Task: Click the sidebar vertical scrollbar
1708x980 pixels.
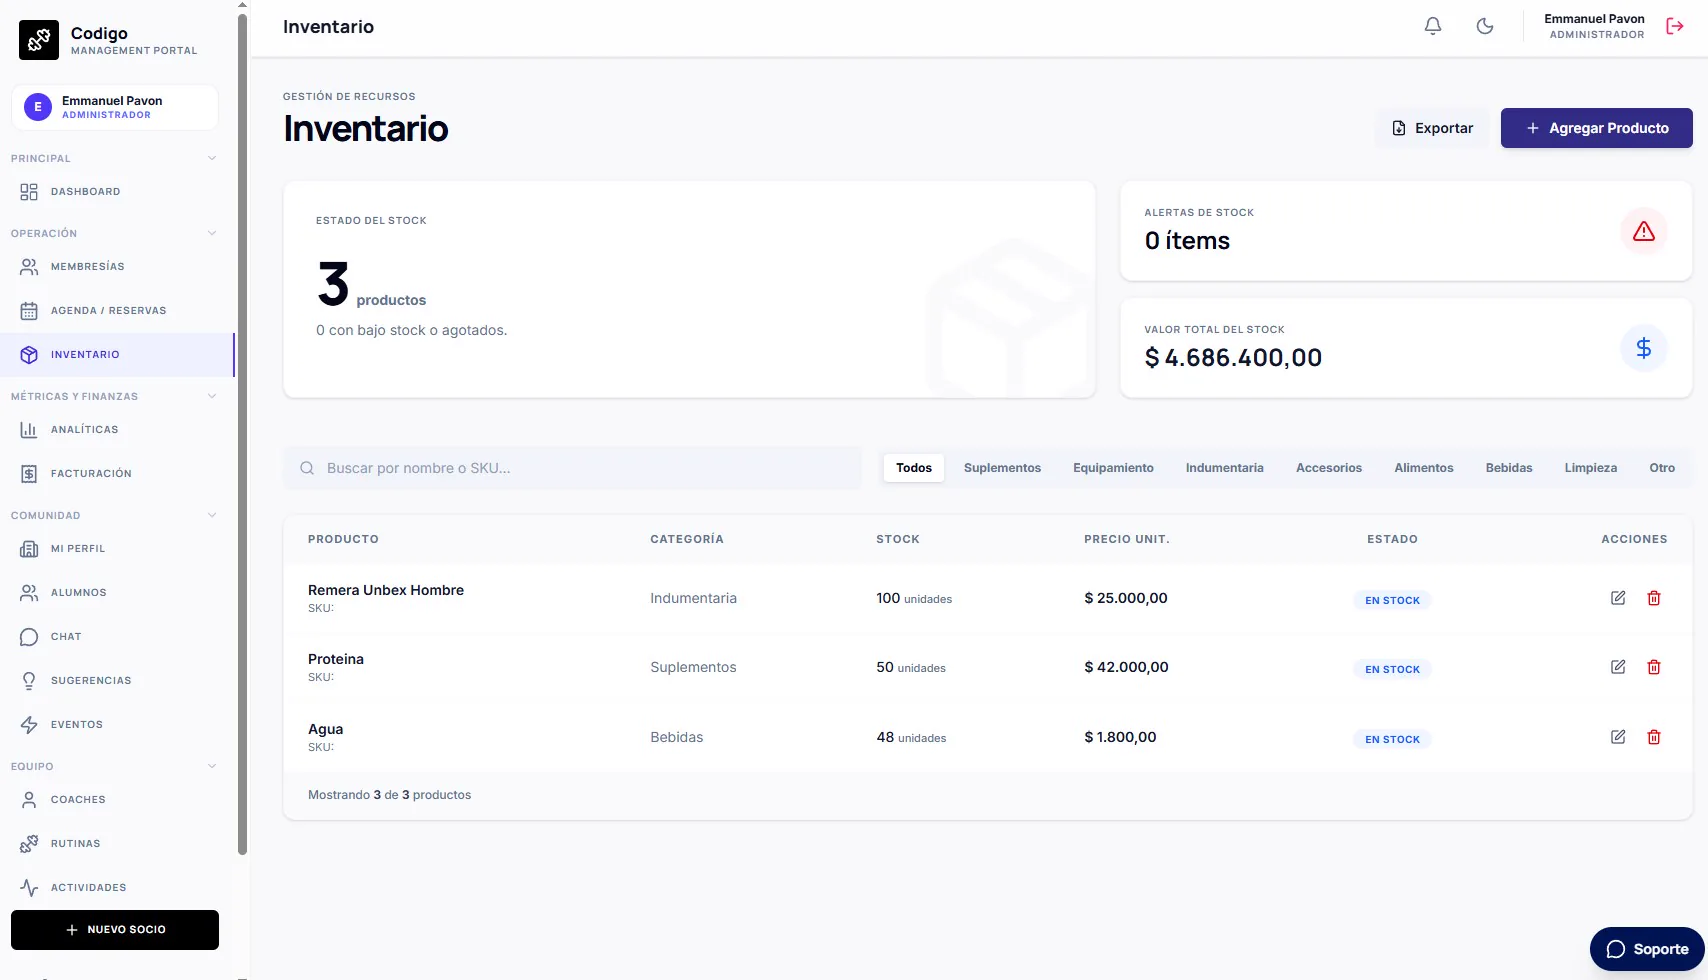Action: (x=242, y=434)
